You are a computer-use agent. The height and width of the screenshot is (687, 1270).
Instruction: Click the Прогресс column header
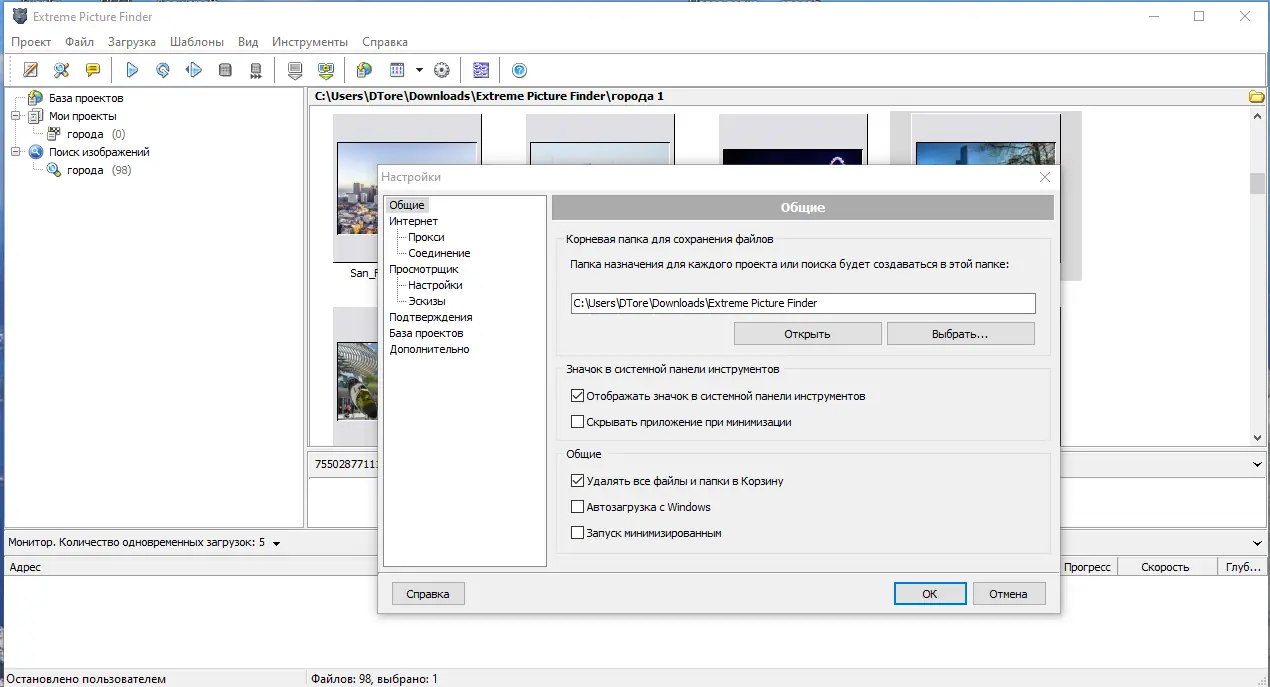1087,567
